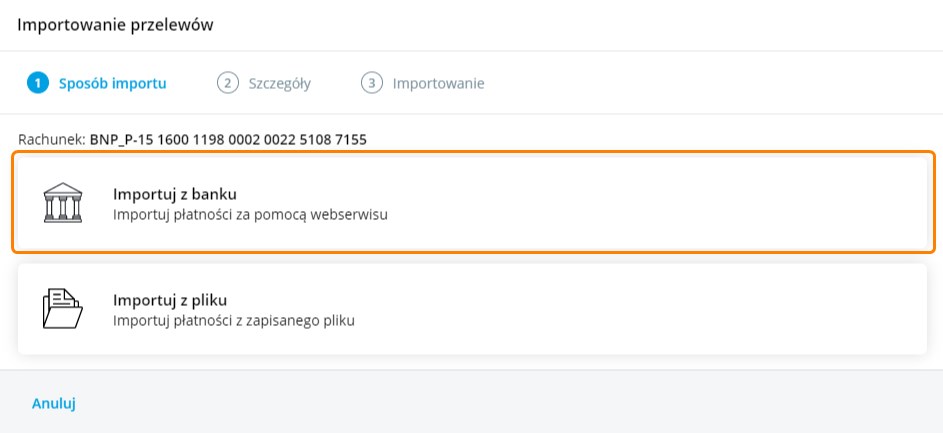Click the bank building icon

pos(63,202)
